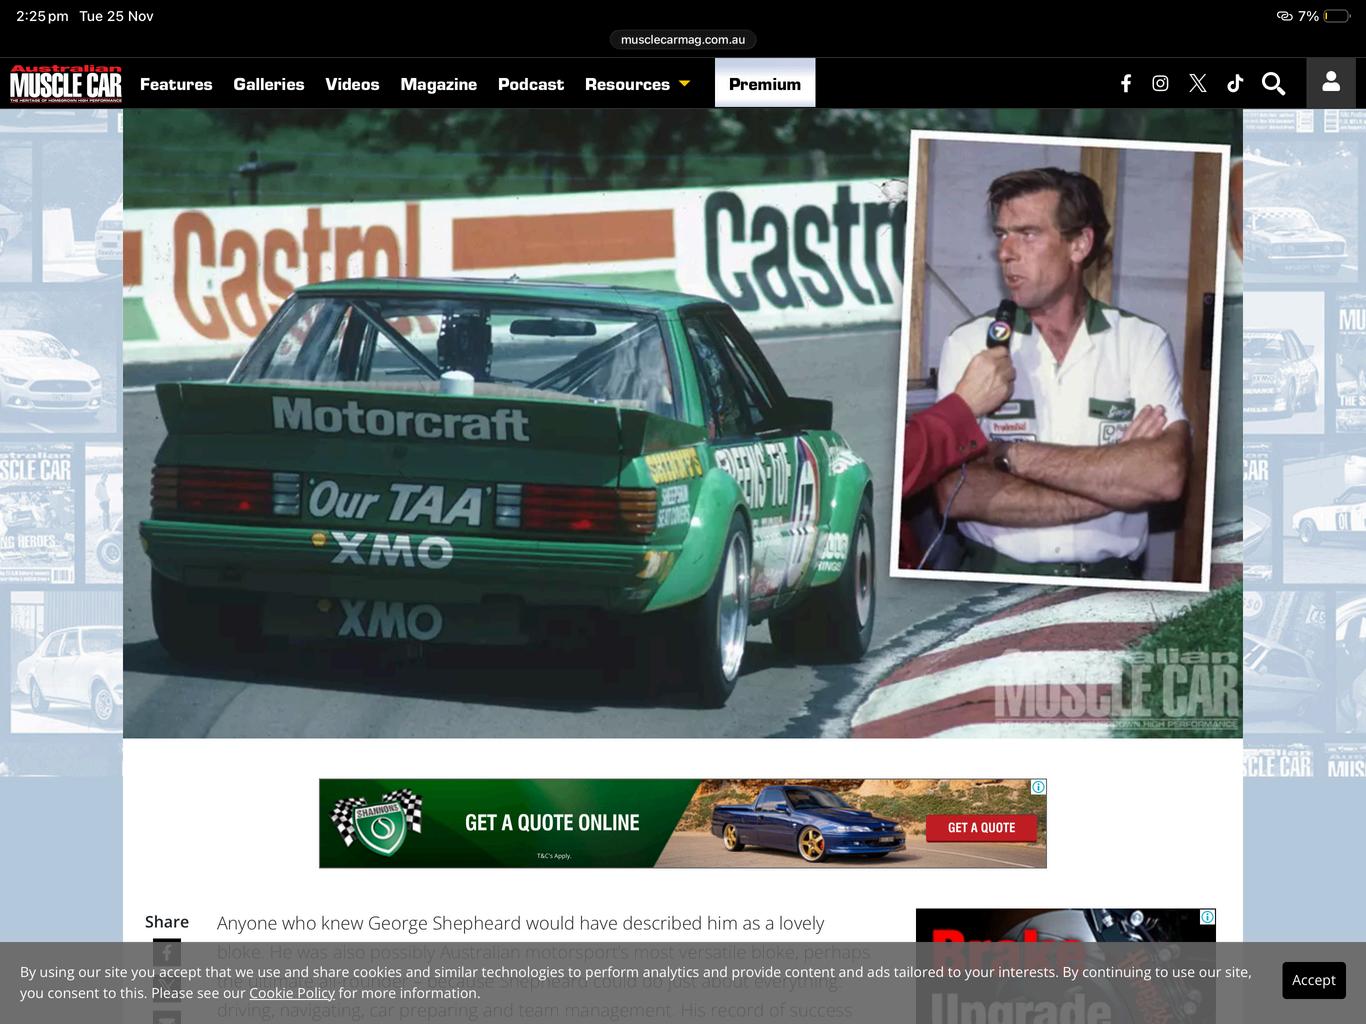
Task: Open the X (Twitter) icon in header
Action: pyautogui.click(x=1197, y=84)
